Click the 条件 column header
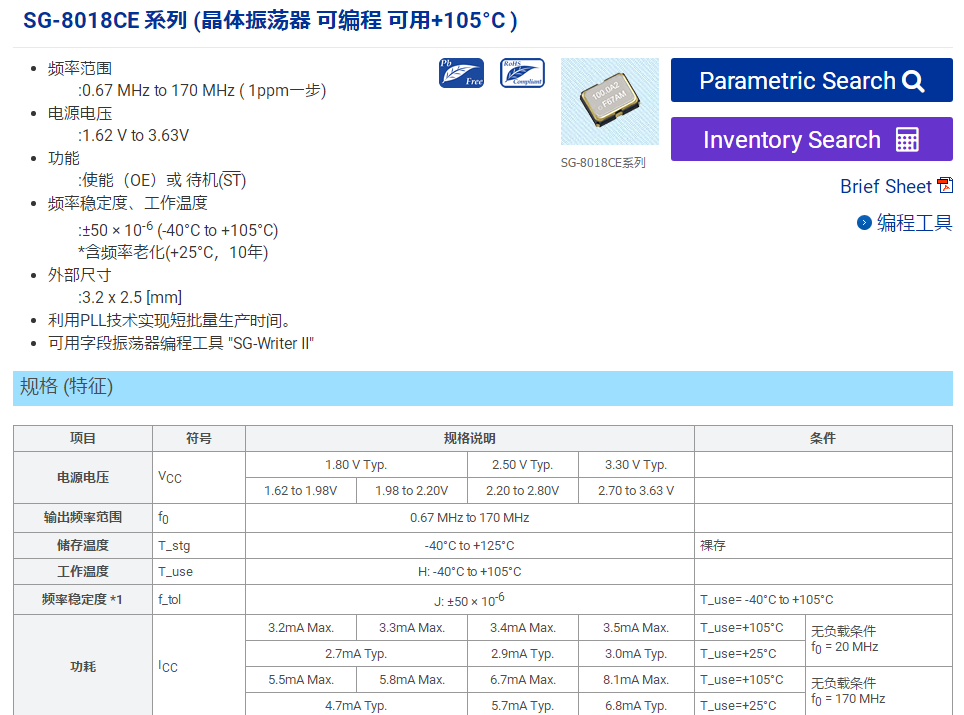This screenshot has width=964, height=715. [x=822, y=438]
